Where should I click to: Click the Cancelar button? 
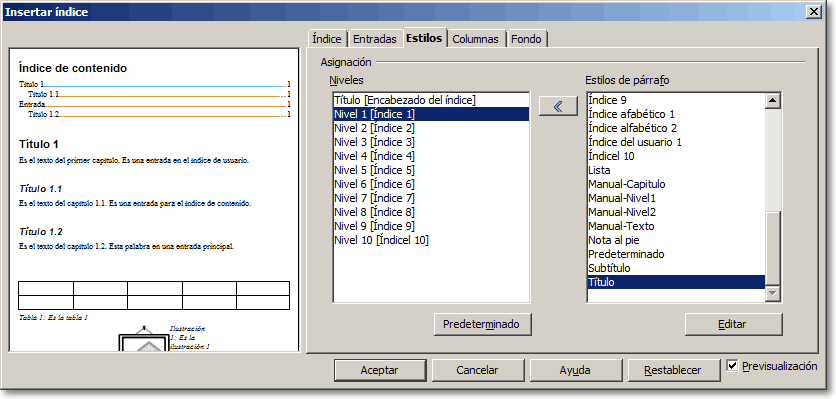(477, 370)
